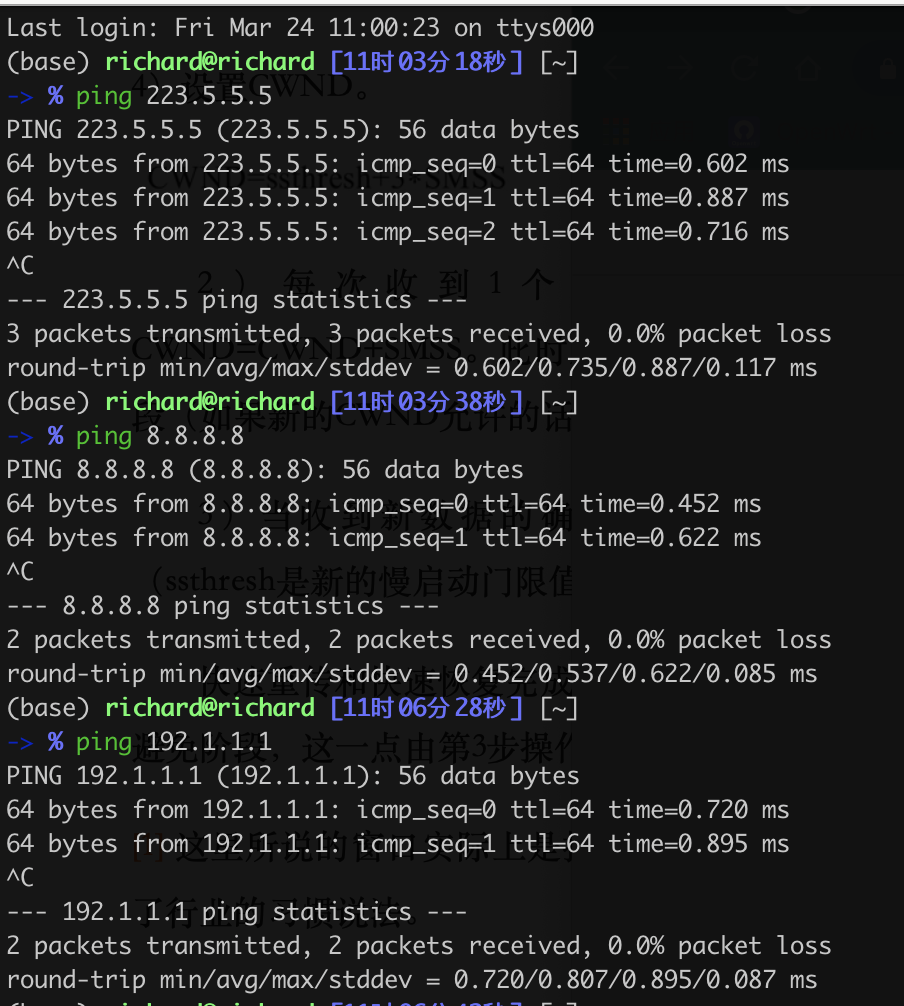
Task: Click the faint padlock icon behind terminal
Action: point(886,68)
